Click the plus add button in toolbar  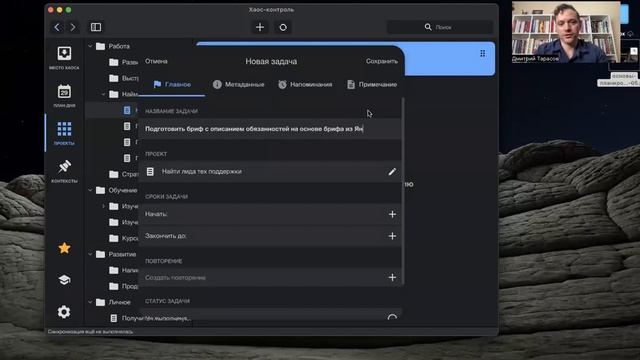tap(260, 27)
